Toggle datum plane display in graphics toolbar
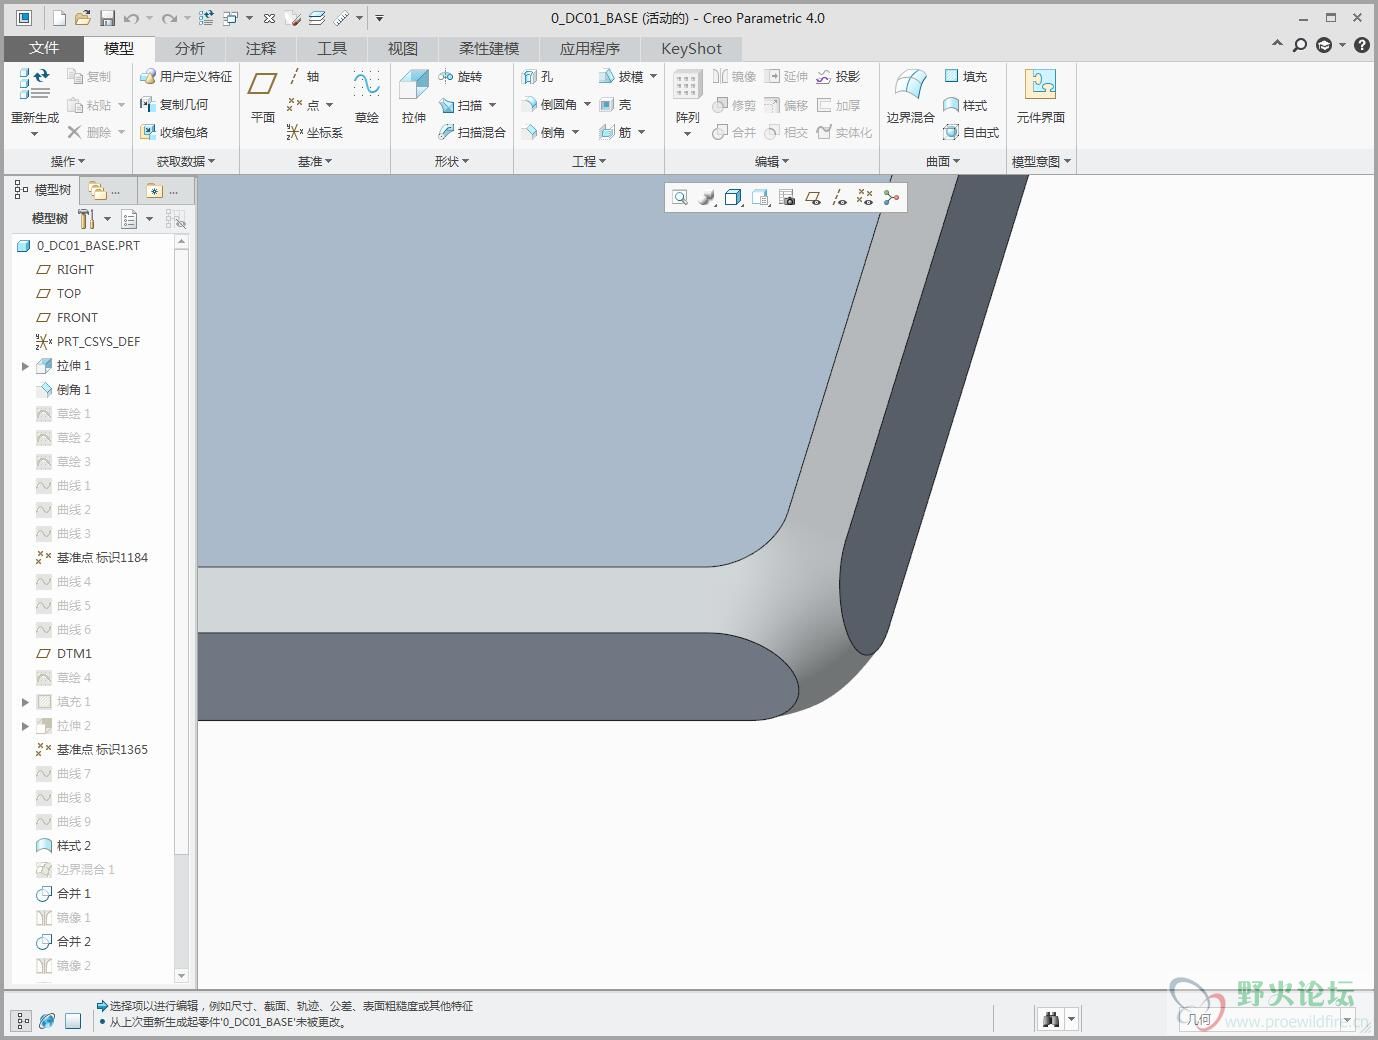The height and width of the screenshot is (1040, 1378). pos(813,198)
